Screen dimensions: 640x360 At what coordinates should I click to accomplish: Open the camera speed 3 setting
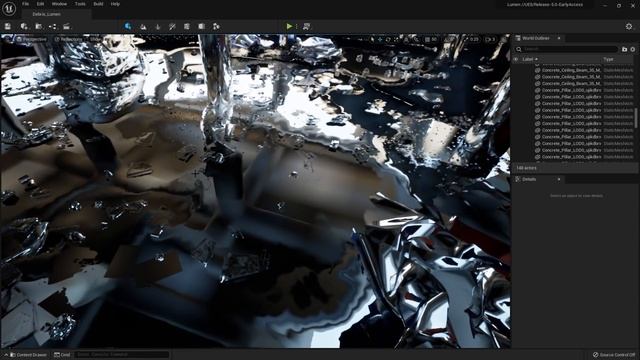(x=490, y=40)
